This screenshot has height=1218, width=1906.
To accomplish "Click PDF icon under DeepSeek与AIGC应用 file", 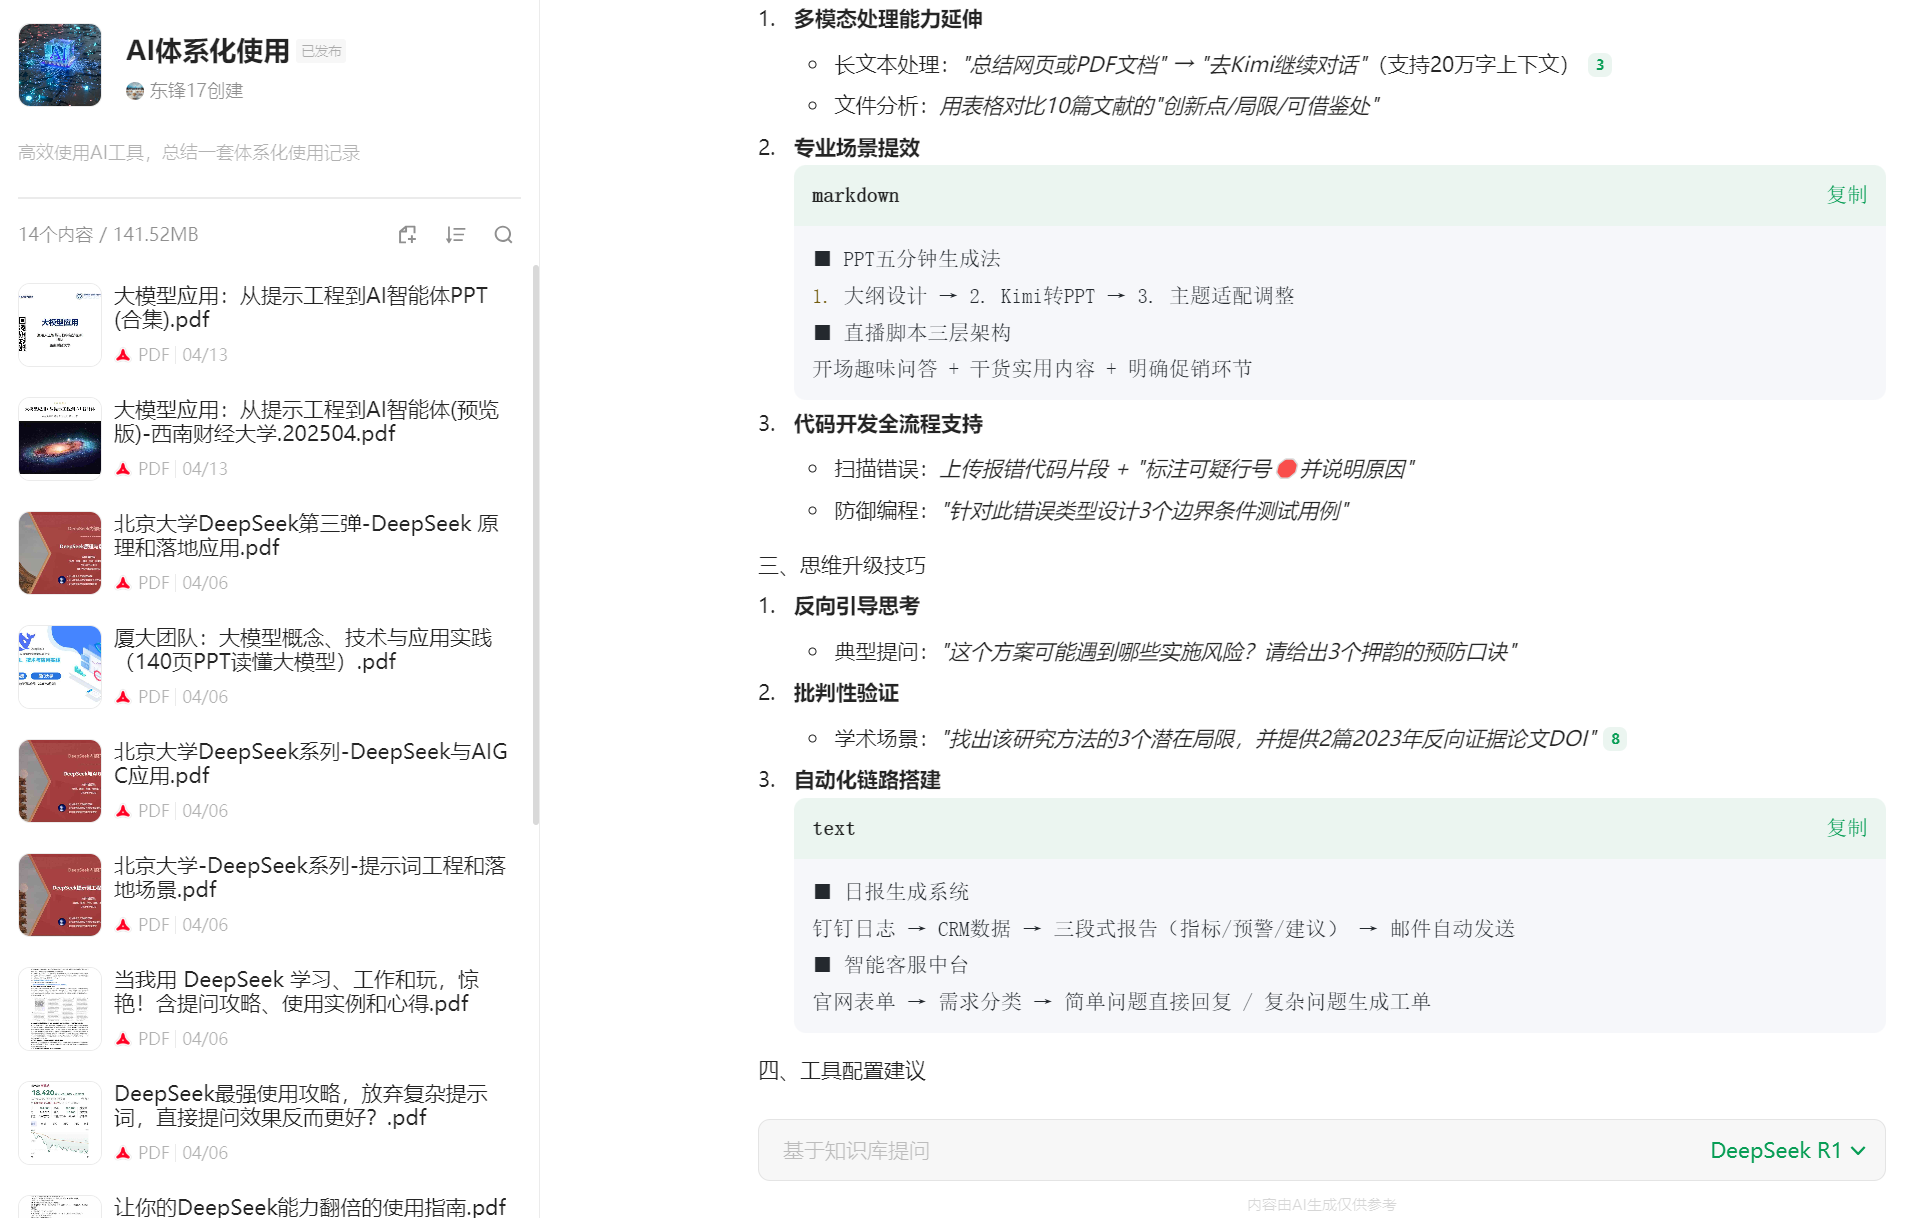I will click(123, 811).
